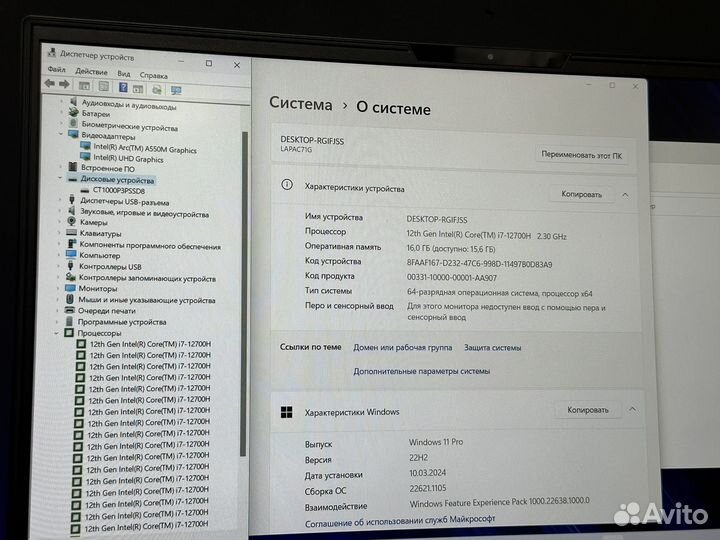The width and height of the screenshot is (720, 540).
Task: Click Переименовать этот ПК button
Action: point(581,155)
